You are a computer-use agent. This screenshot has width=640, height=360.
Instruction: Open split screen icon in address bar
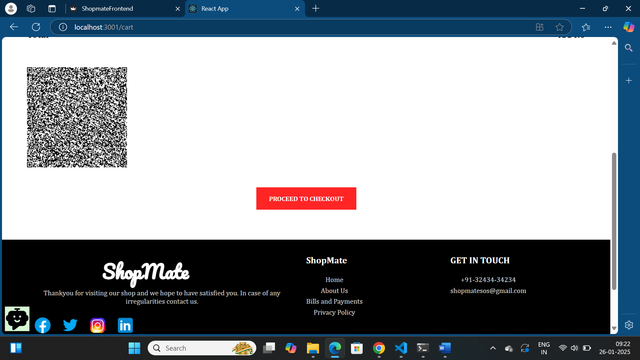pyautogui.click(x=540, y=27)
